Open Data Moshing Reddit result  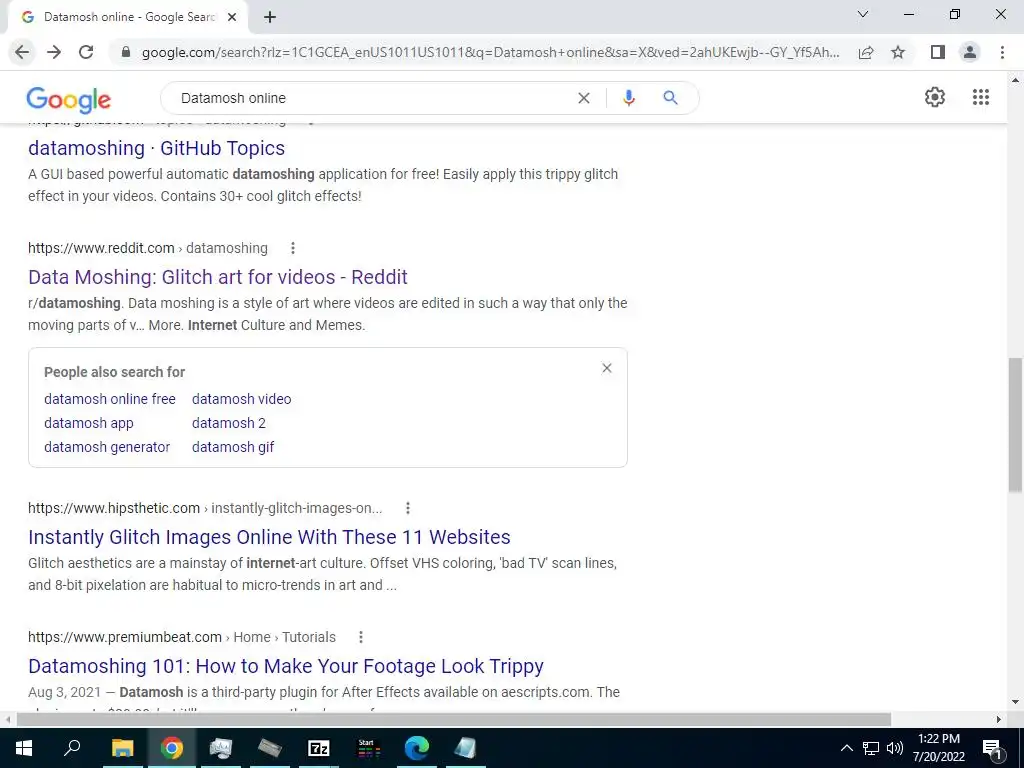(x=217, y=277)
